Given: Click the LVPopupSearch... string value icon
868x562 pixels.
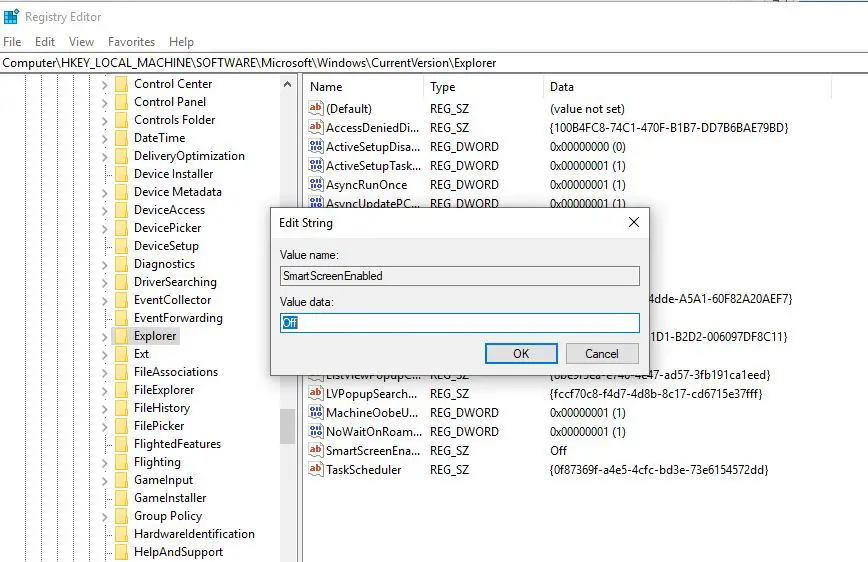Looking at the screenshot, I should [316, 393].
